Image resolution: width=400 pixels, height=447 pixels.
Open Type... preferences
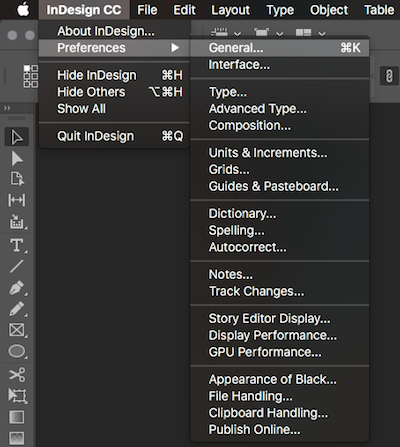[280, 92]
